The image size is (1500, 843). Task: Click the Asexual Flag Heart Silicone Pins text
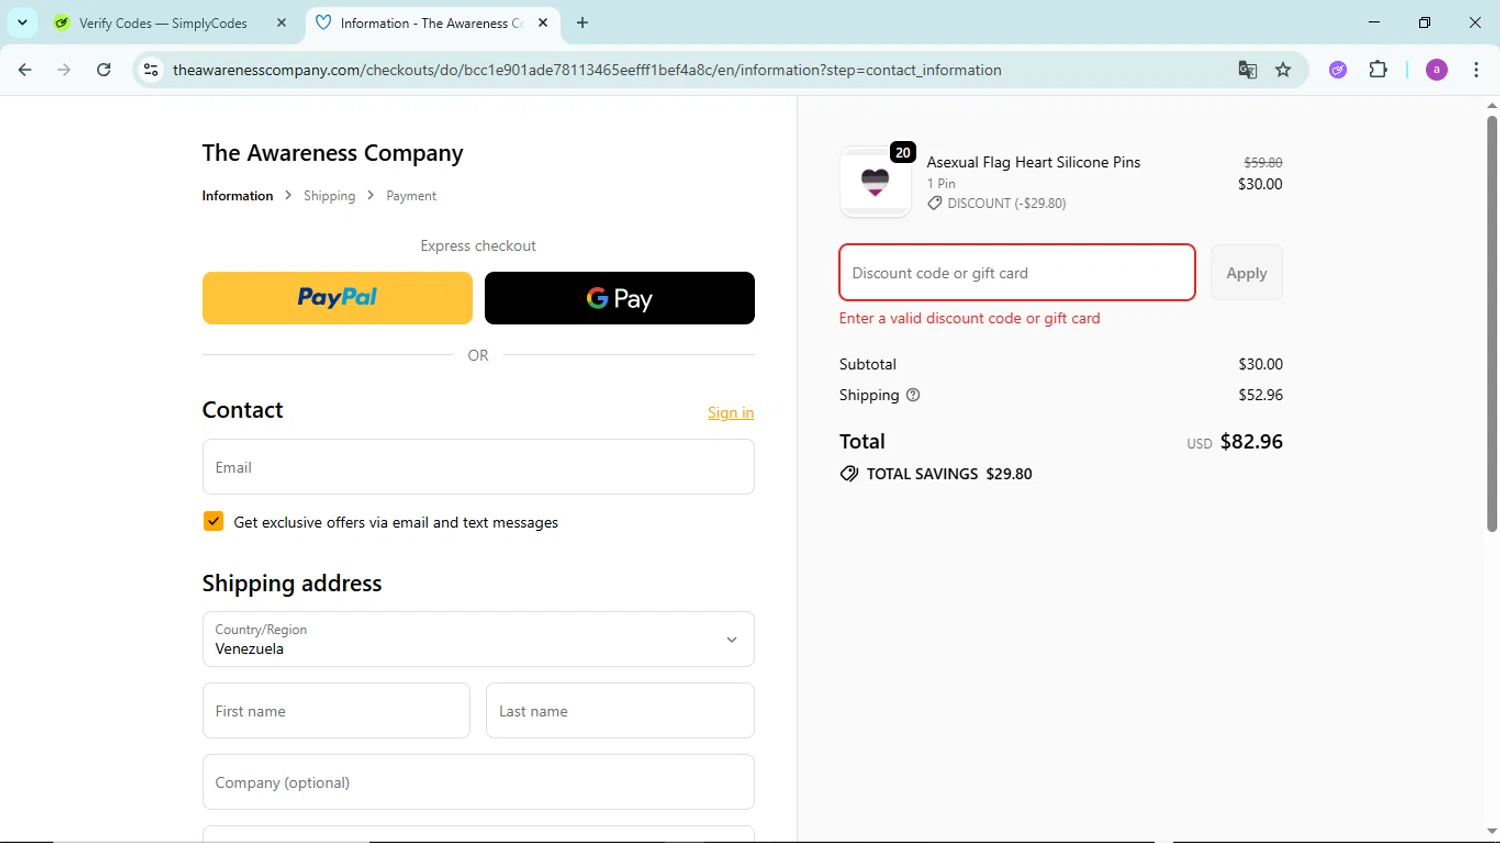click(1033, 162)
